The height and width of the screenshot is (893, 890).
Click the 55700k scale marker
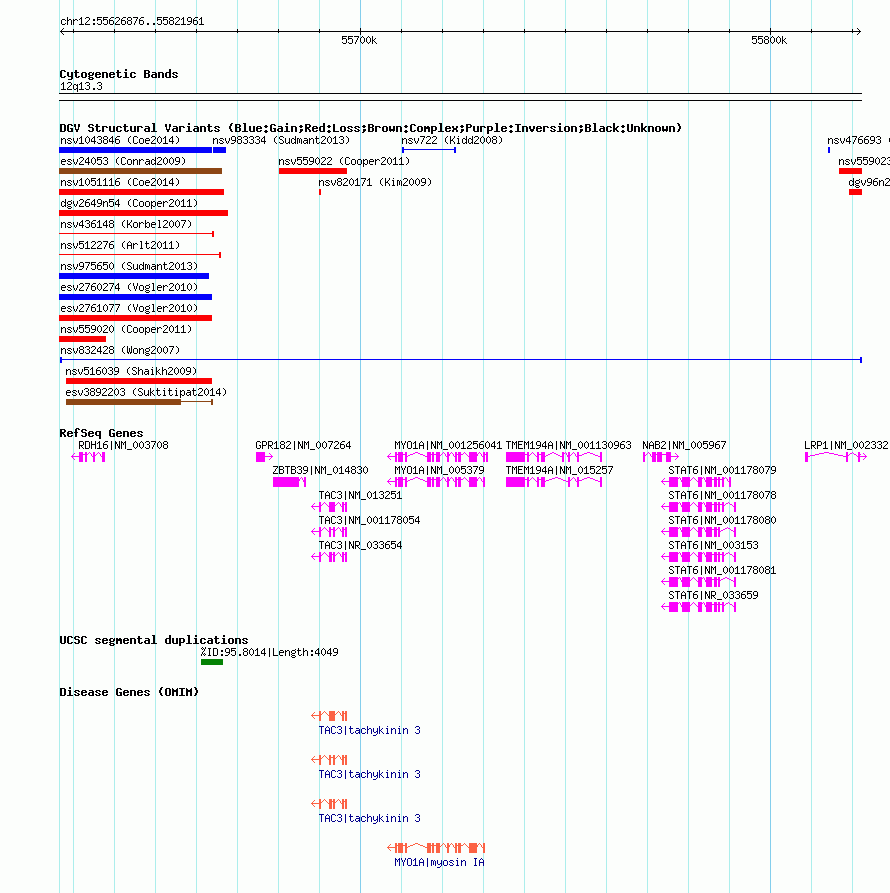coord(359,40)
